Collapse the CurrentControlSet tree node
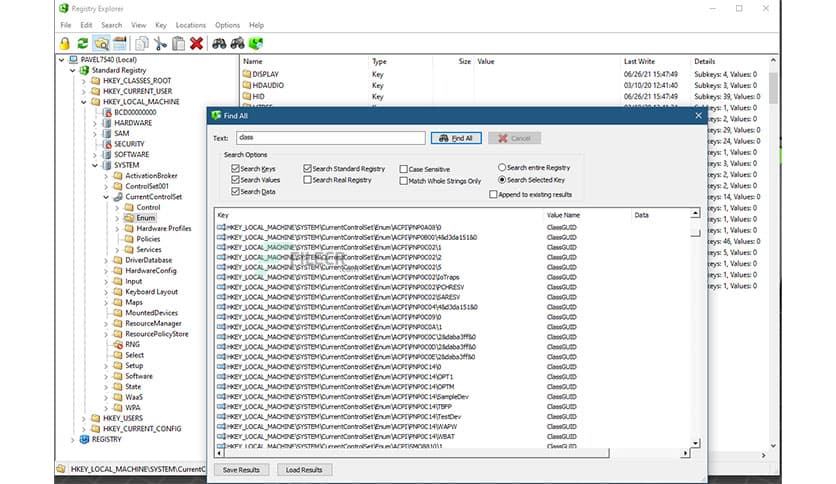Image resolution: width=836 pixels, height=484 pixels. click(106, 197)
